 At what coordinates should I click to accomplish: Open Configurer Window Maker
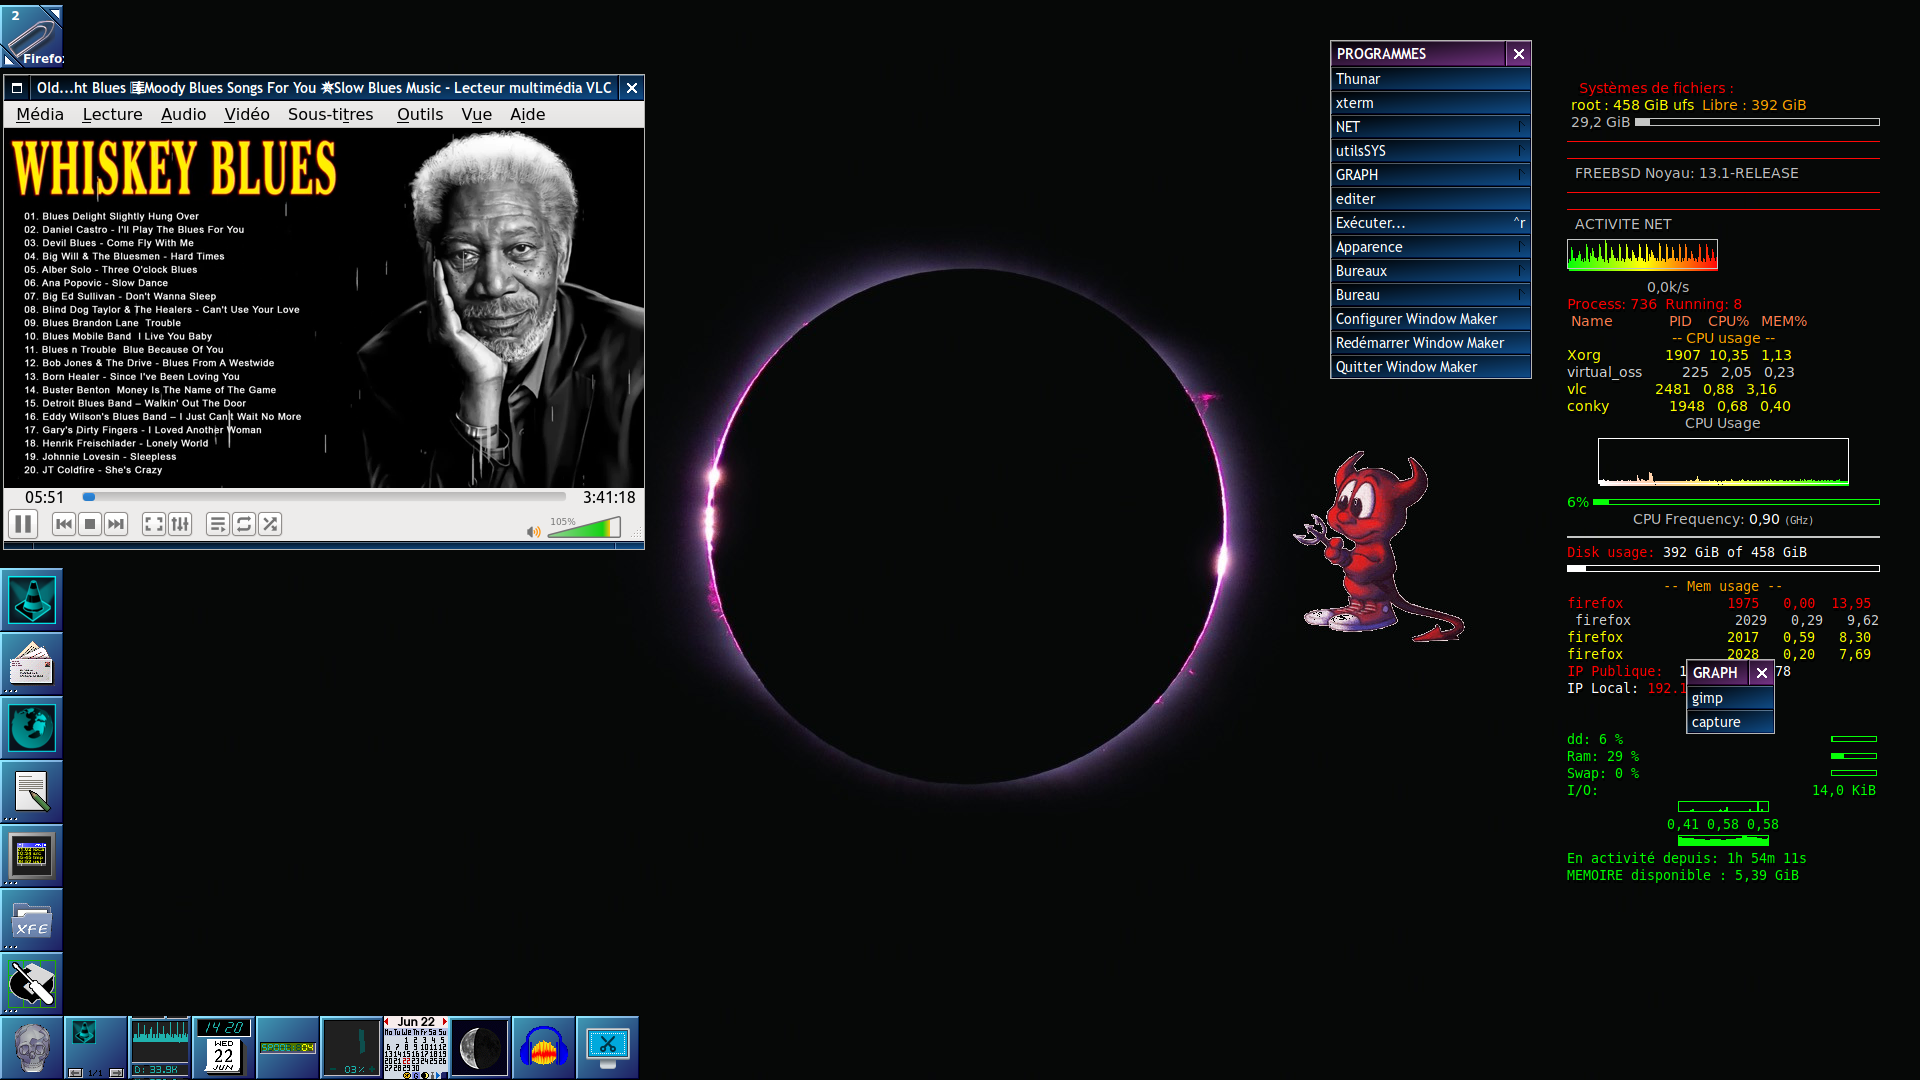point(1431,319)
